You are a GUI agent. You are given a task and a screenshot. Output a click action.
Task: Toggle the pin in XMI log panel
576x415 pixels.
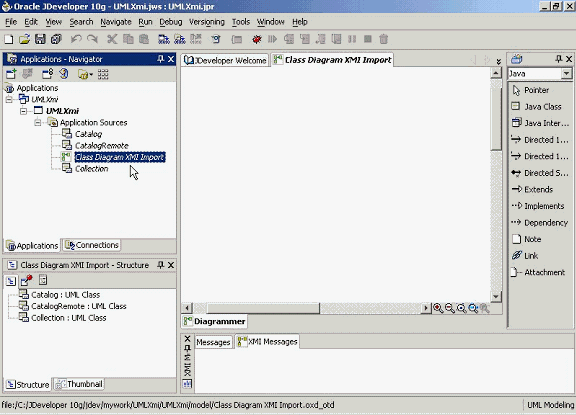coord(187,348)
